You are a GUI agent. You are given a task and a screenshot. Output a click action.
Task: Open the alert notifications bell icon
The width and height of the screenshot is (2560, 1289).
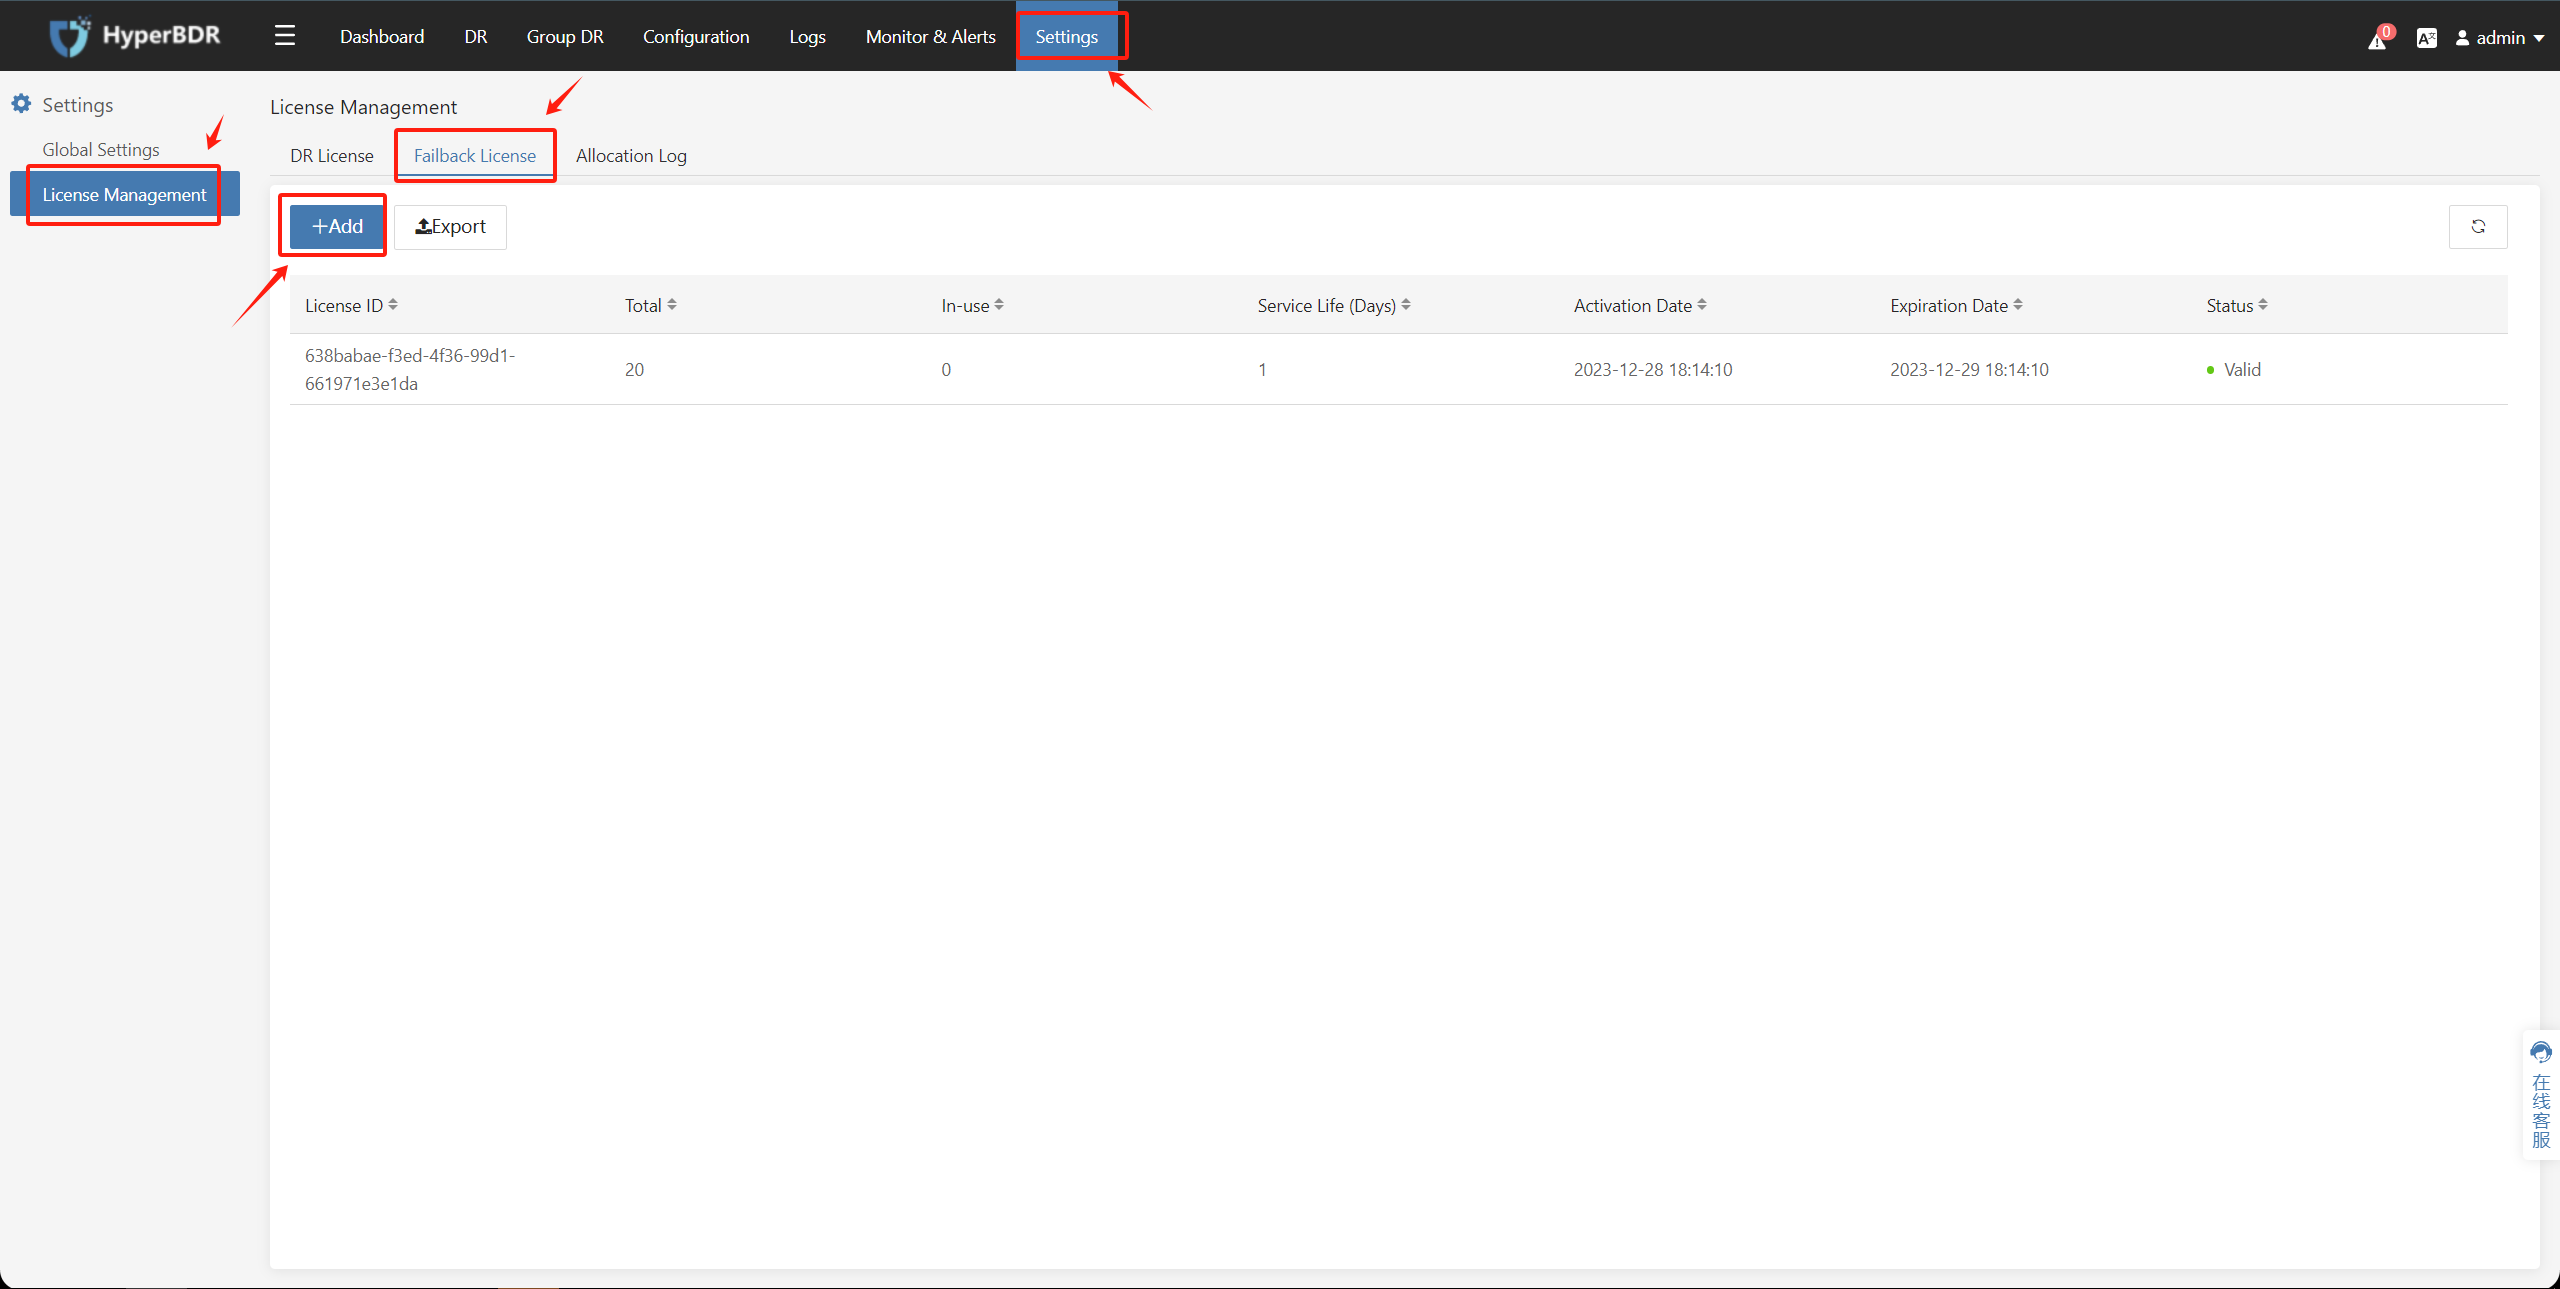point(2378,39)
